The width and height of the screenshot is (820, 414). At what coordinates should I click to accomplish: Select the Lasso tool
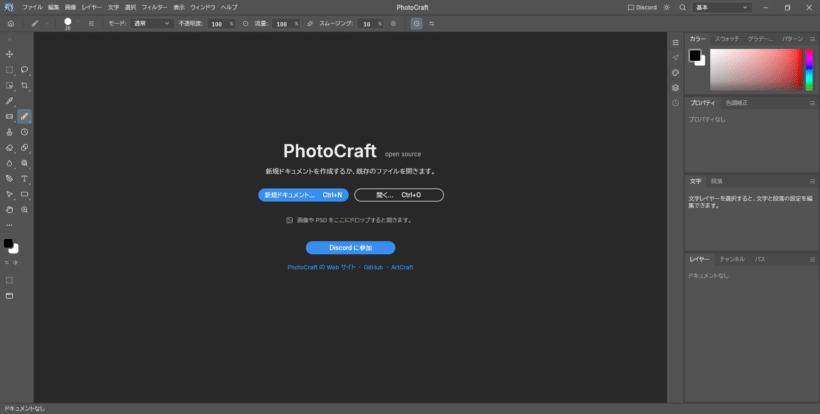coord(25,70)
